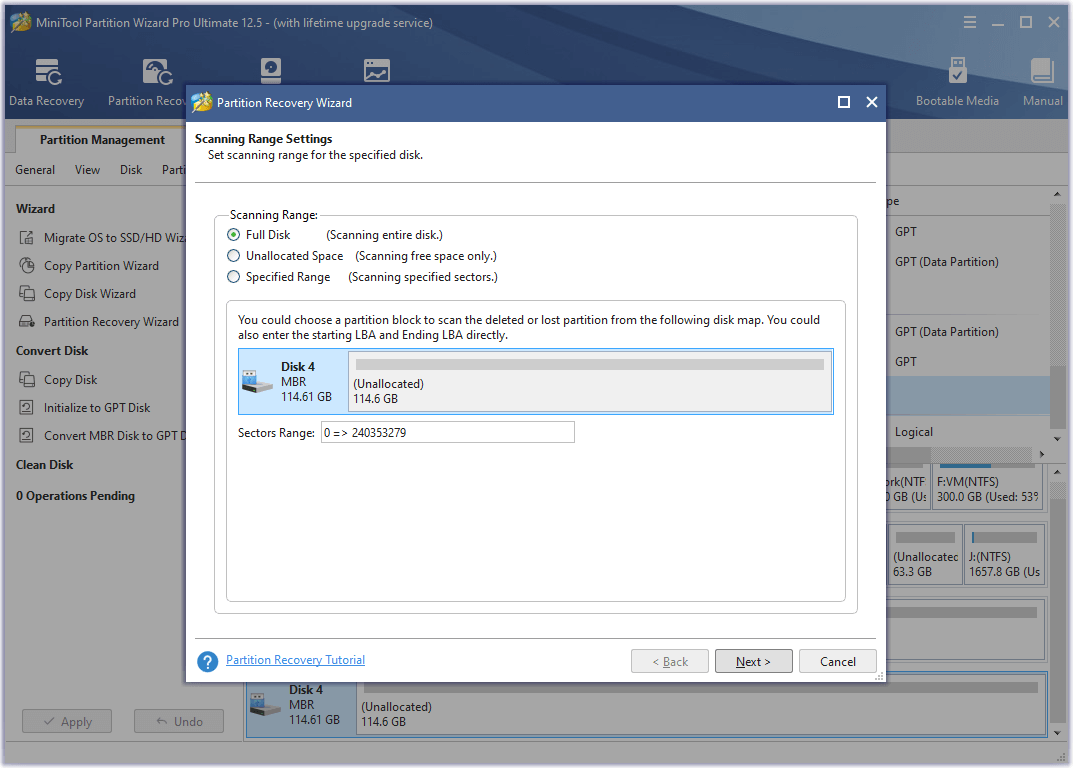
Task: Click the Undo button
Action: click(x=179, y=721)
